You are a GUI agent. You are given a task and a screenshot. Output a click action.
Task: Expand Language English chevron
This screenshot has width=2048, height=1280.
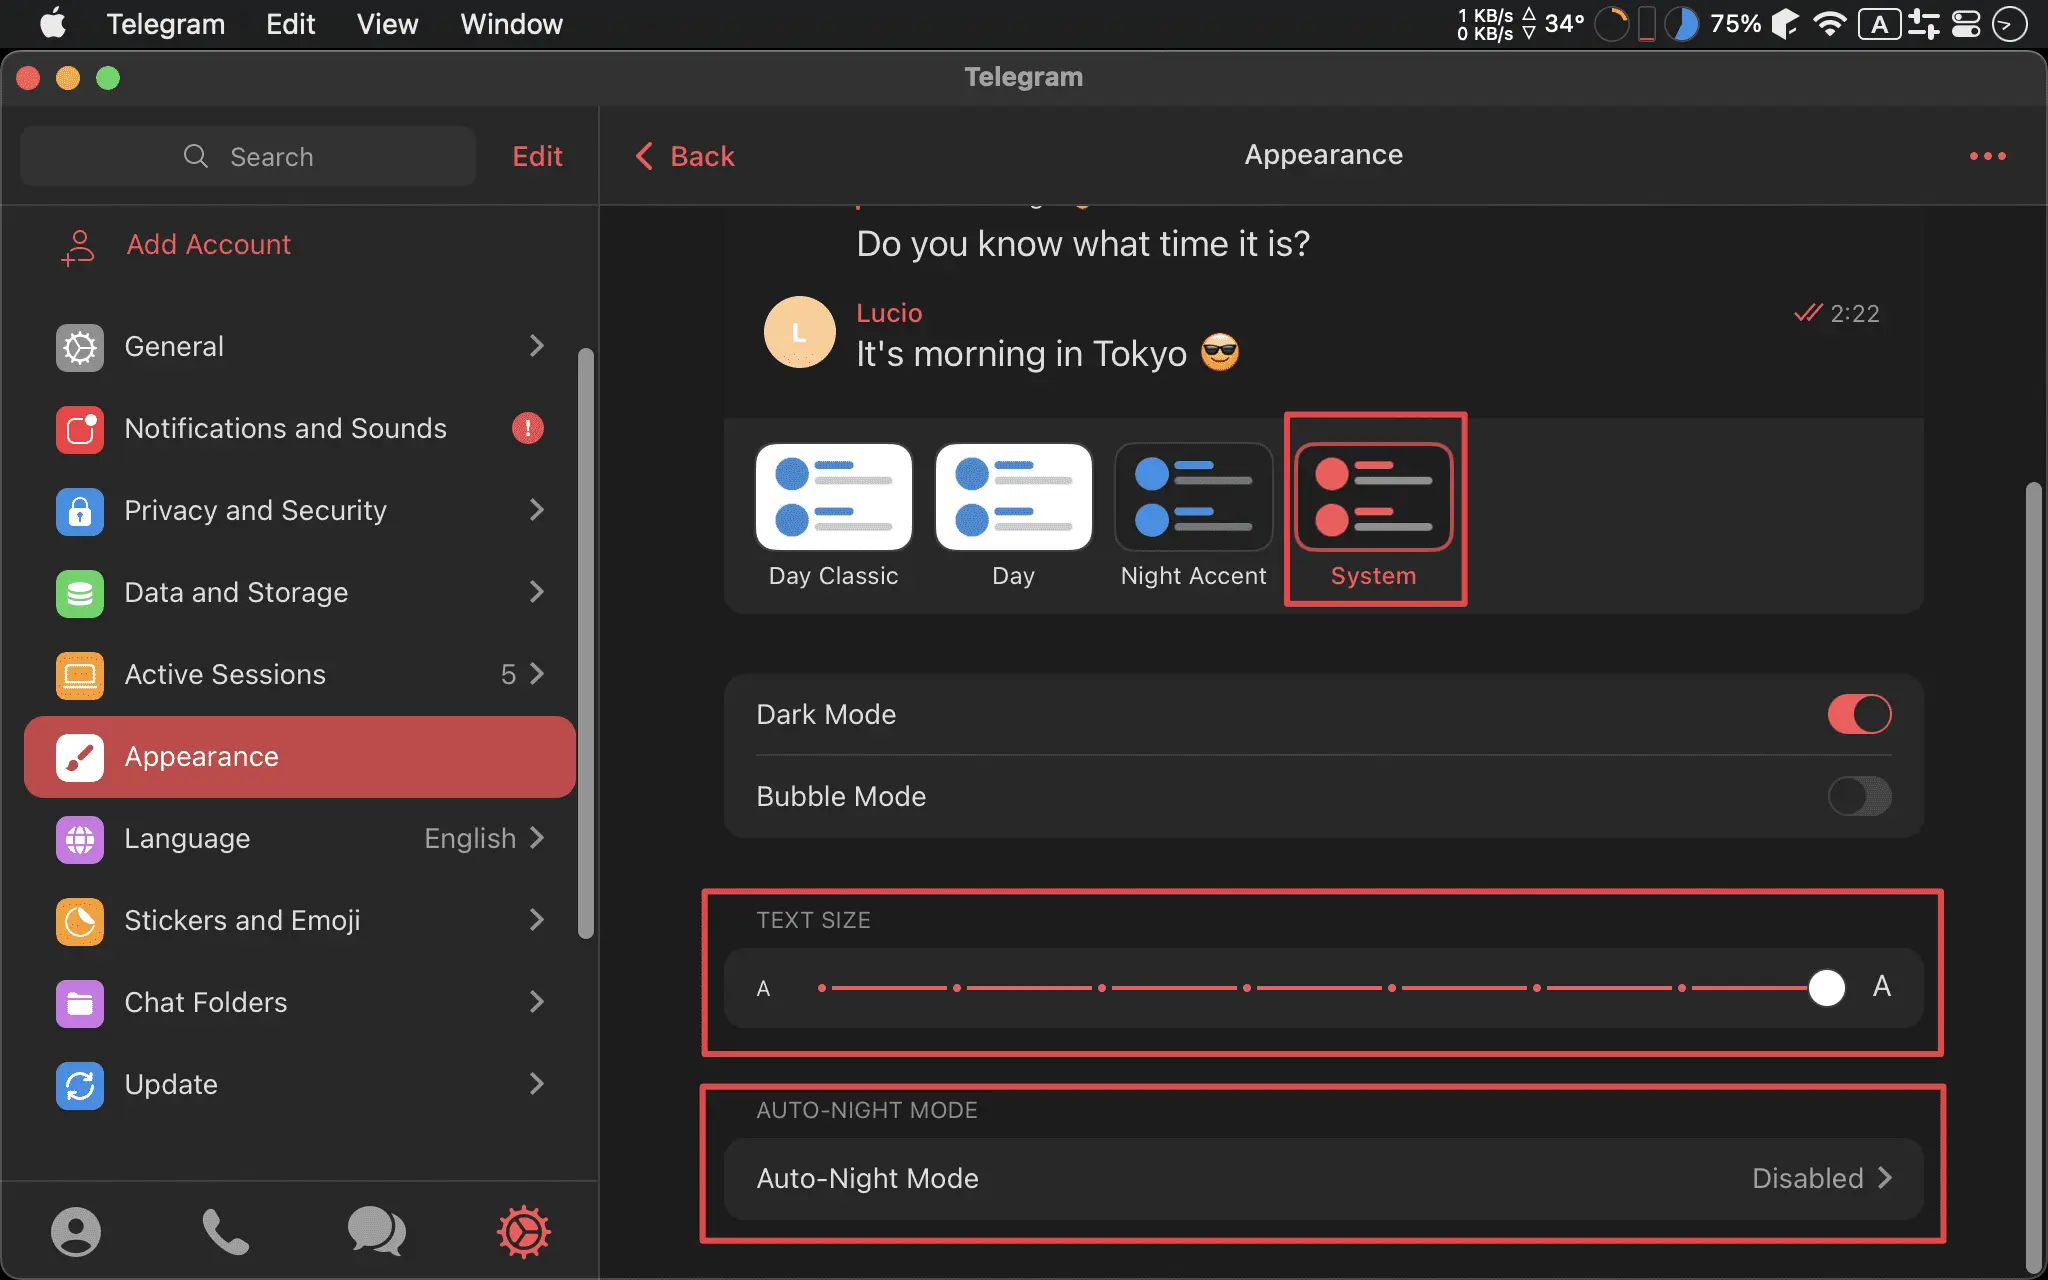537,838
